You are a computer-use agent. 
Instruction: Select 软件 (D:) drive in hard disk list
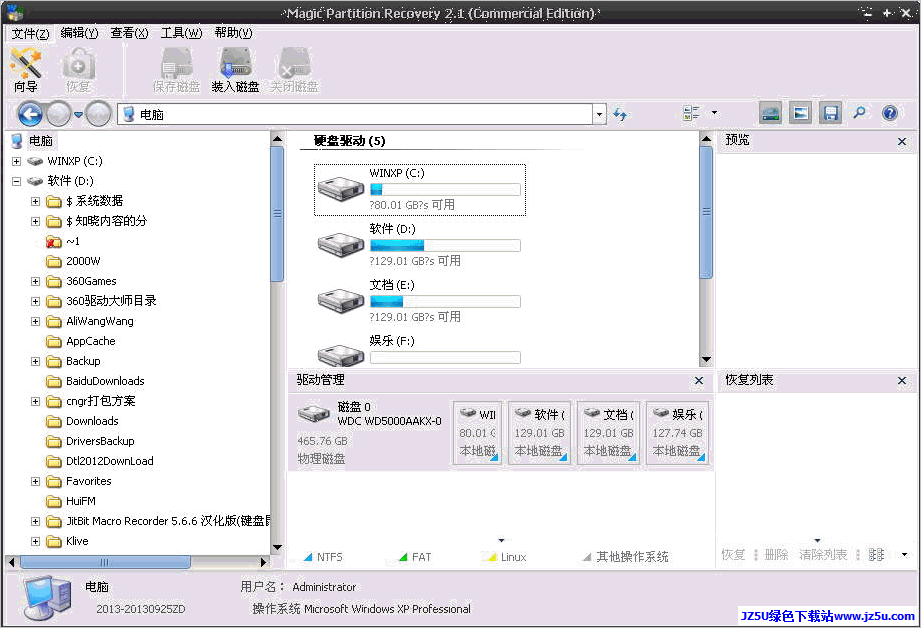419,245
